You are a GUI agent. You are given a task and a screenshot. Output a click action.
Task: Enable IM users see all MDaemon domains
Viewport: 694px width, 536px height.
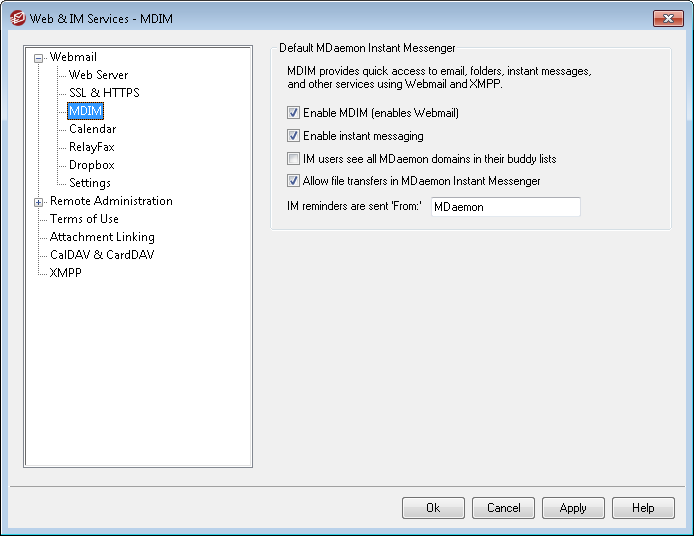click(293, 158)
